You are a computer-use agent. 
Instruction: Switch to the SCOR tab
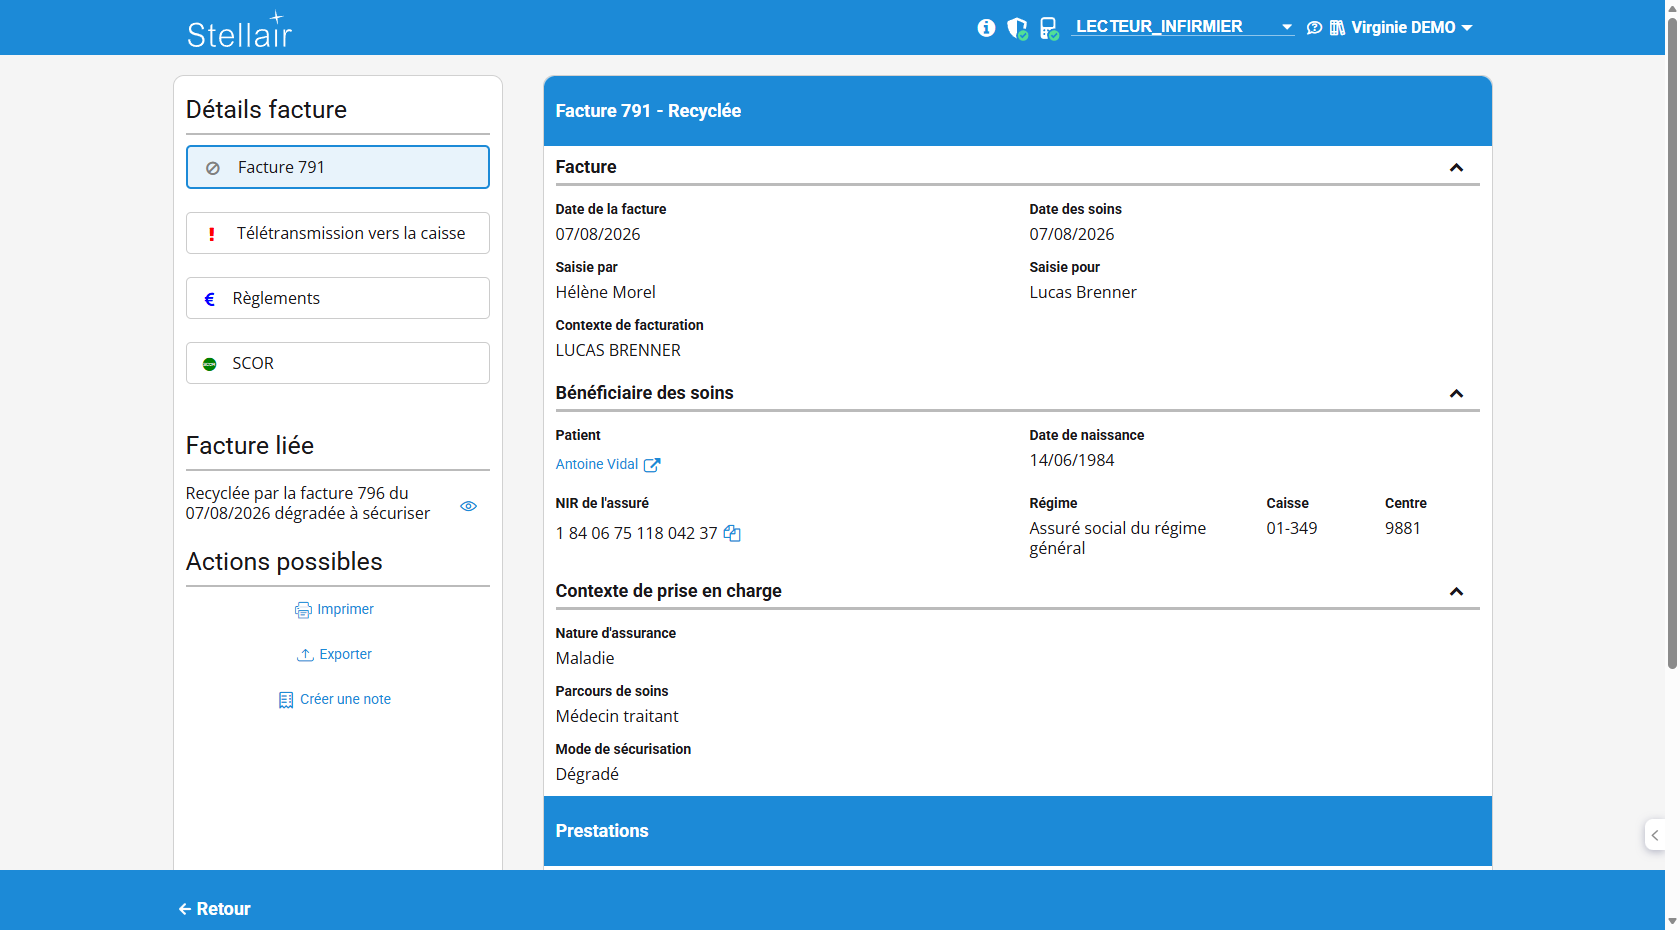pyautogui.click(x=338, y=363)
